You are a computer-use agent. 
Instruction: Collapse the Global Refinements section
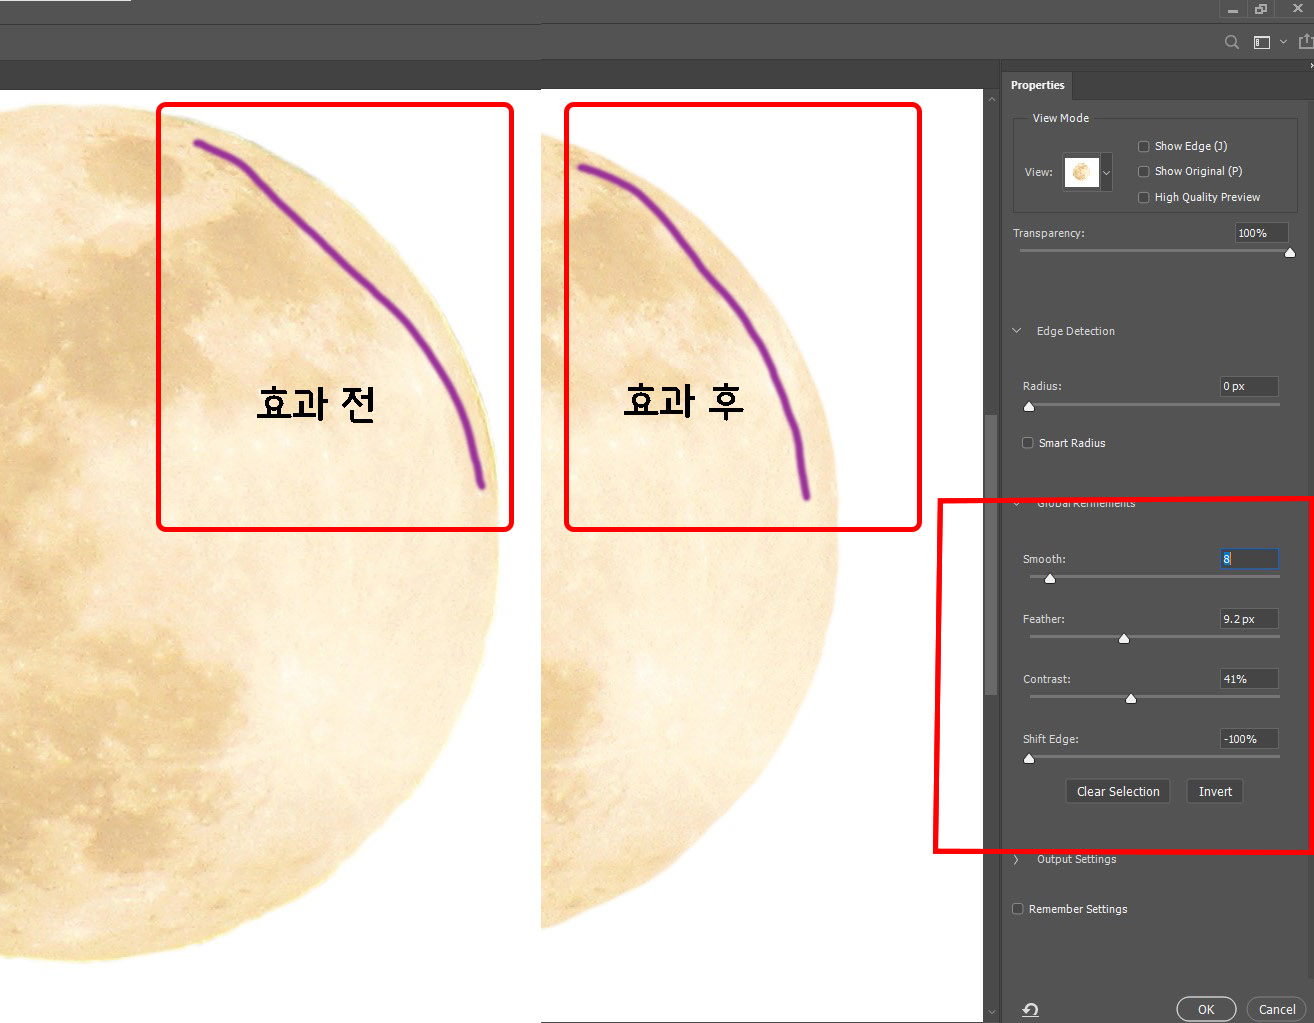1017,503
